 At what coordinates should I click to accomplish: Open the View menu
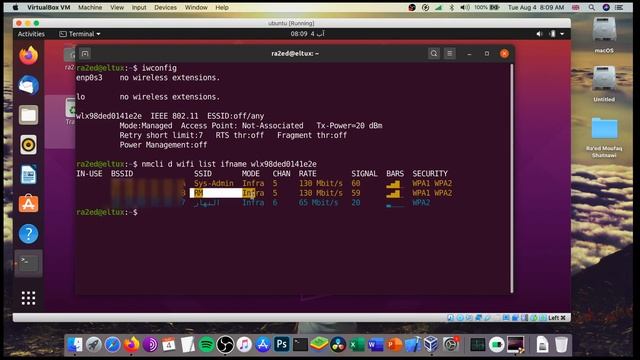[x=117, y=7]
